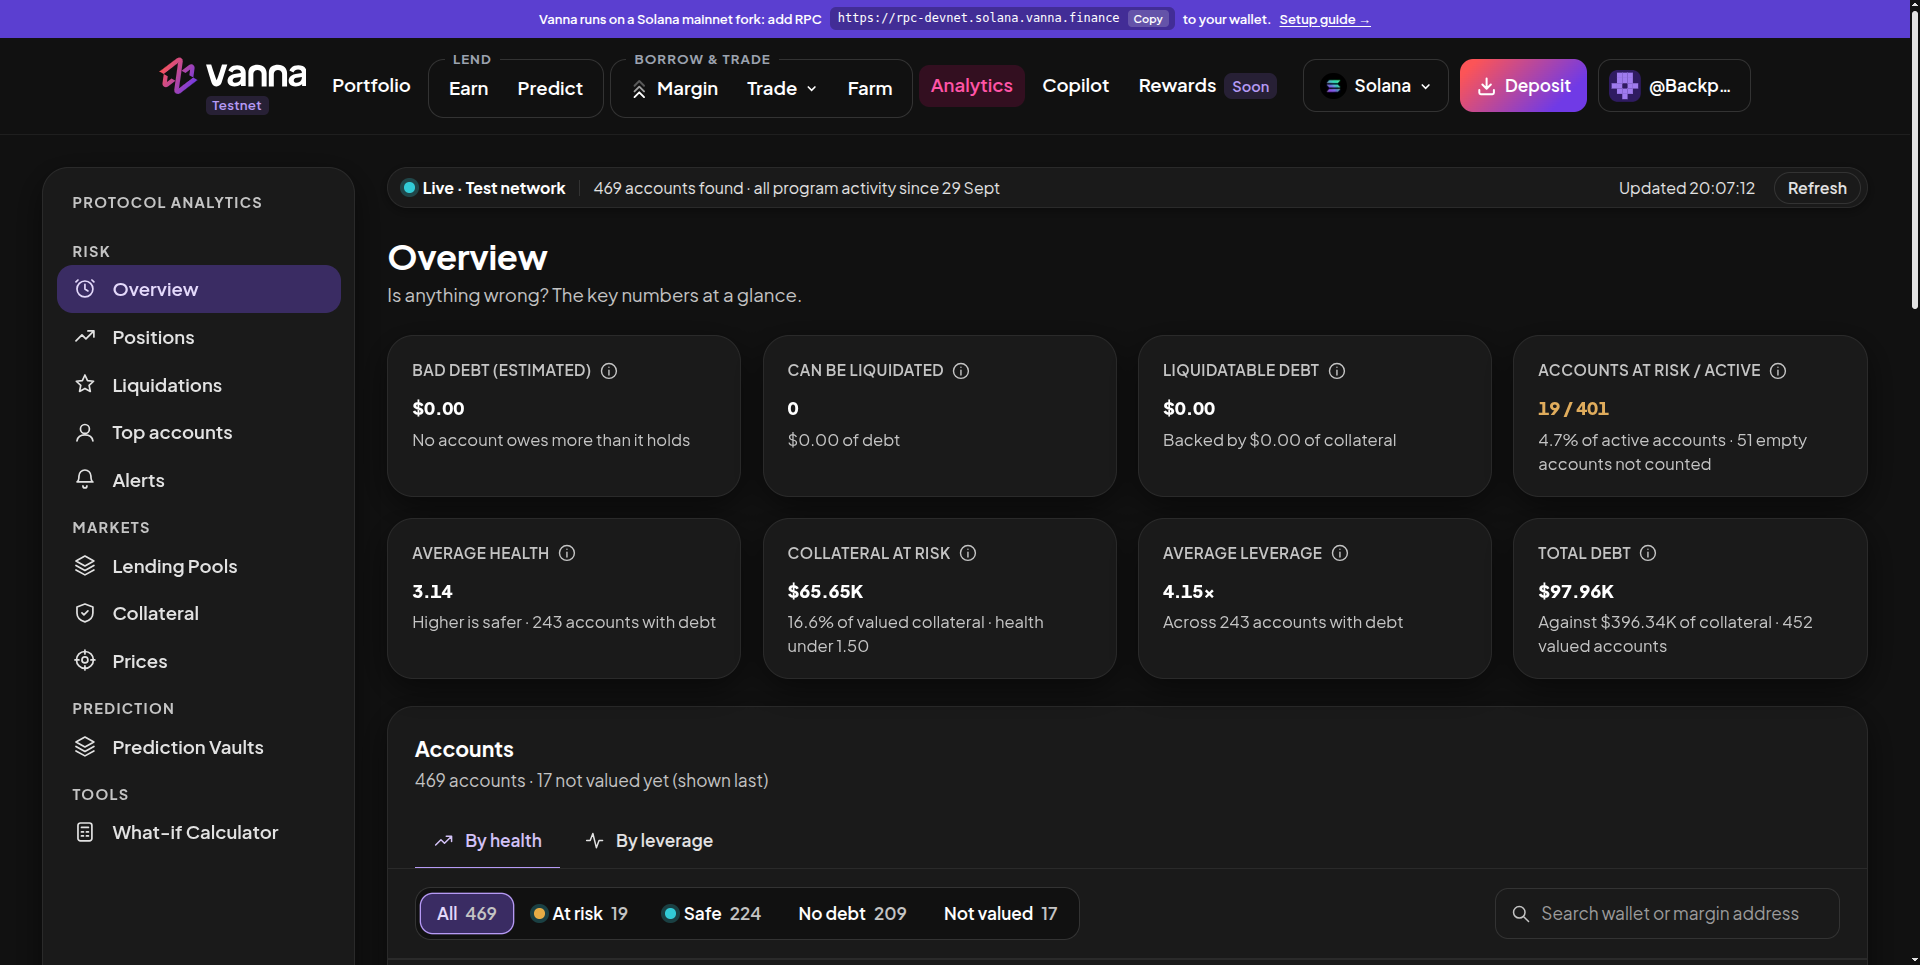Click the Refresh button
Viewport: 1920px width, 965px height.
click(x=1817, y=188)
